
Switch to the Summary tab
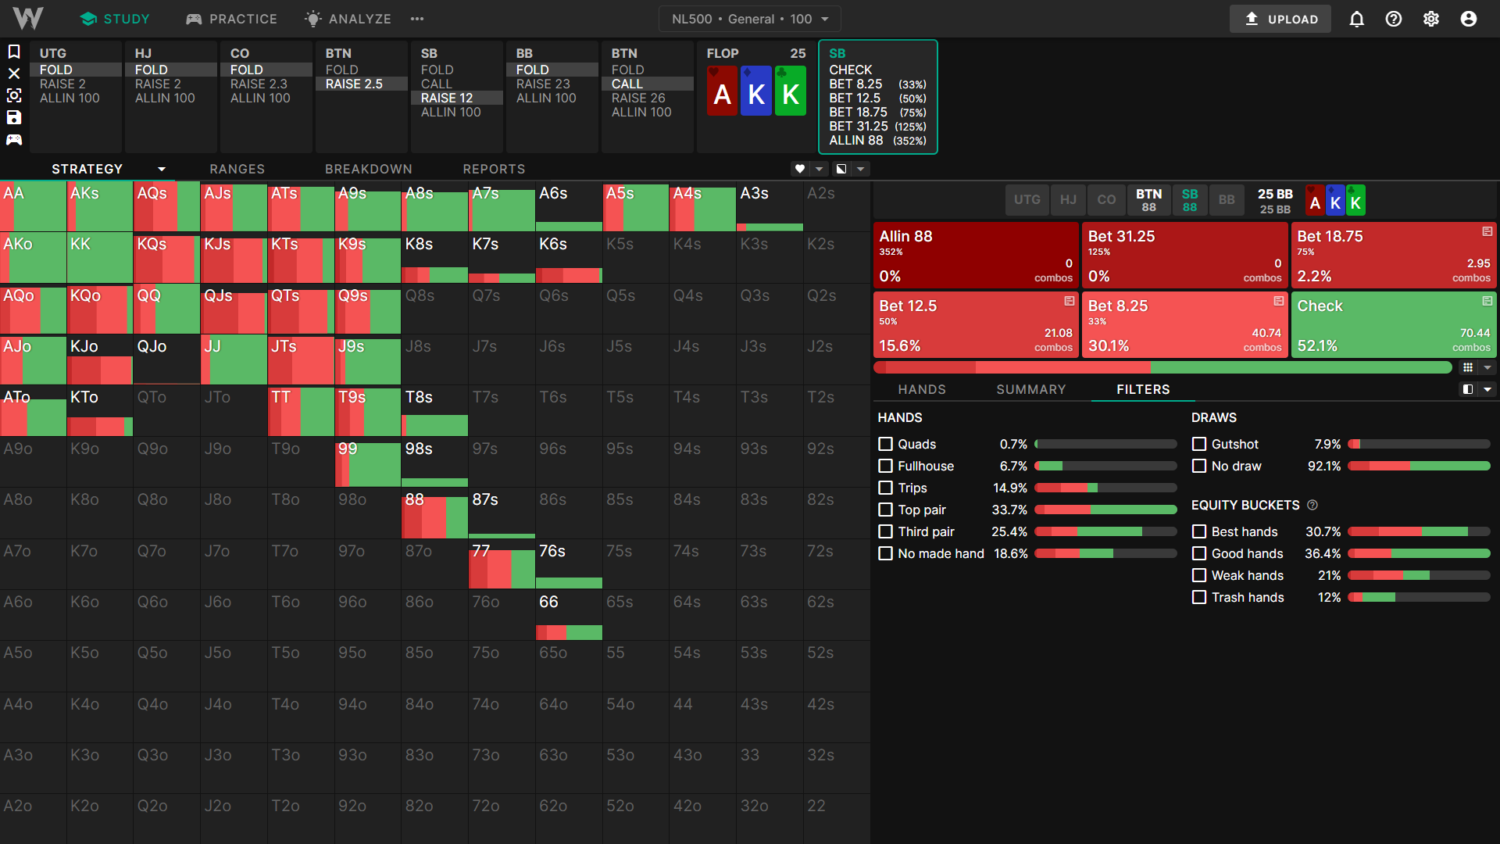tap(1030, 390)
